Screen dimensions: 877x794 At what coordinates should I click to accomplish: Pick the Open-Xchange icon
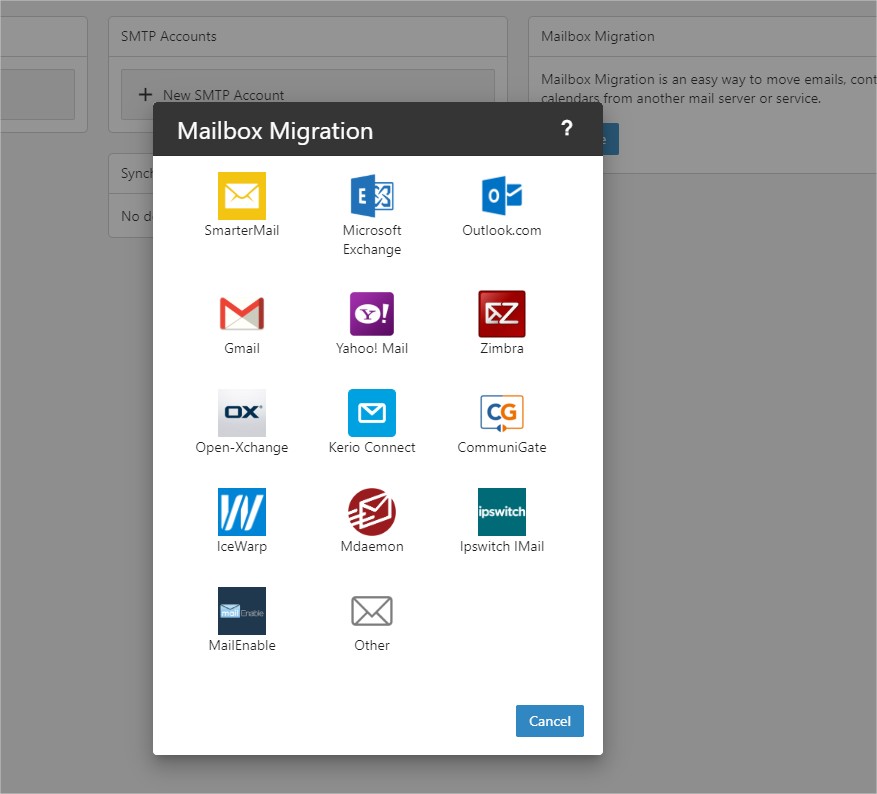click(x=242, y=413)
